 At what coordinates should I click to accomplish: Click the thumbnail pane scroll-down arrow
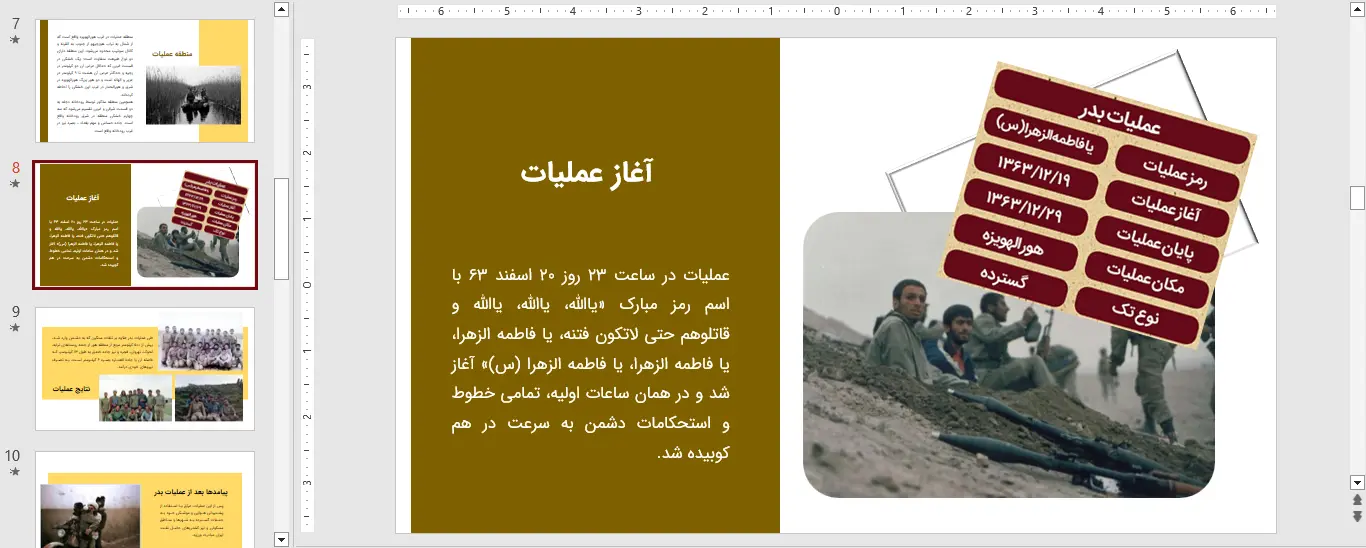point(281,539)
